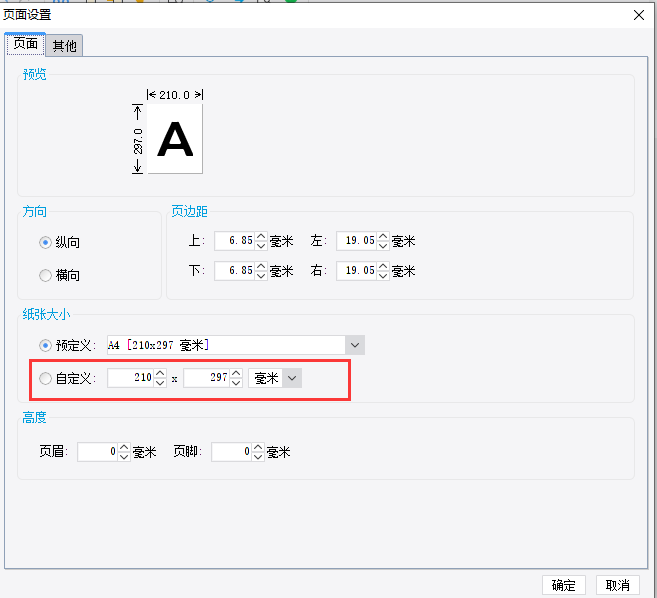Increase the left margin with up arrow
The image size is (657, 598).
coord(383,236)
